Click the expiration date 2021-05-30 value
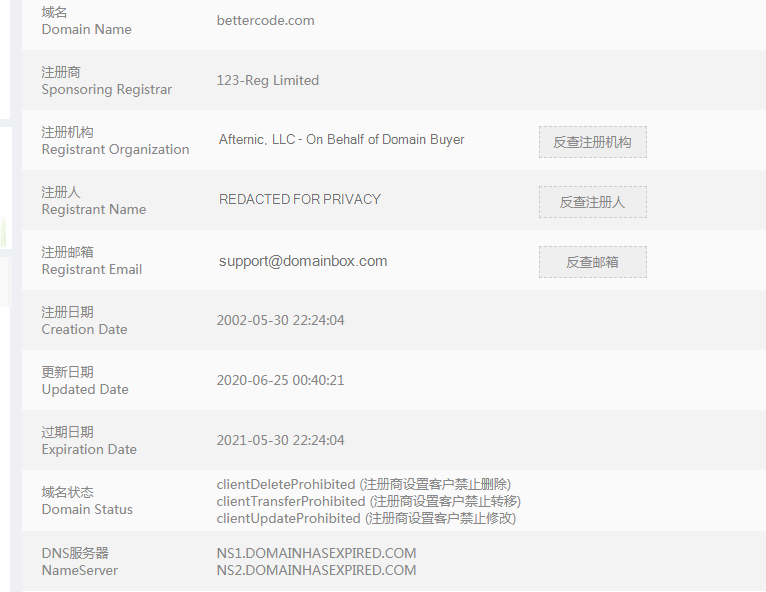The height and width of the screenshot is (592, 766). (x=280, y=440)
